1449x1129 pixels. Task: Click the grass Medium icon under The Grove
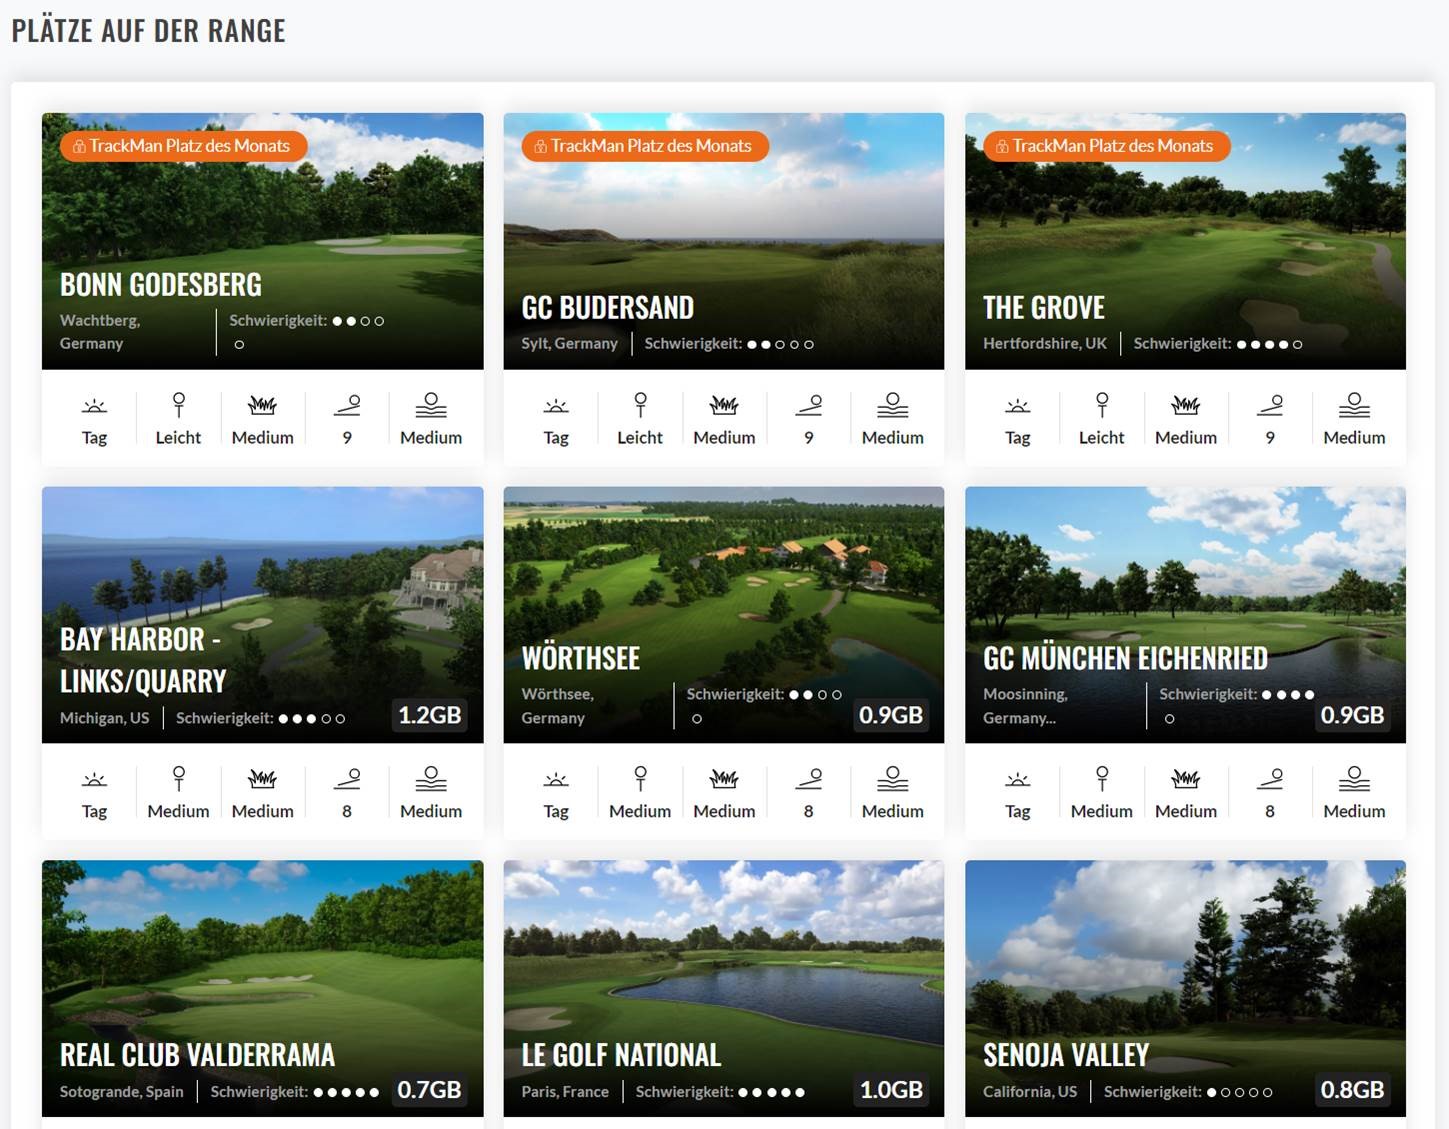click(1186, 405)
